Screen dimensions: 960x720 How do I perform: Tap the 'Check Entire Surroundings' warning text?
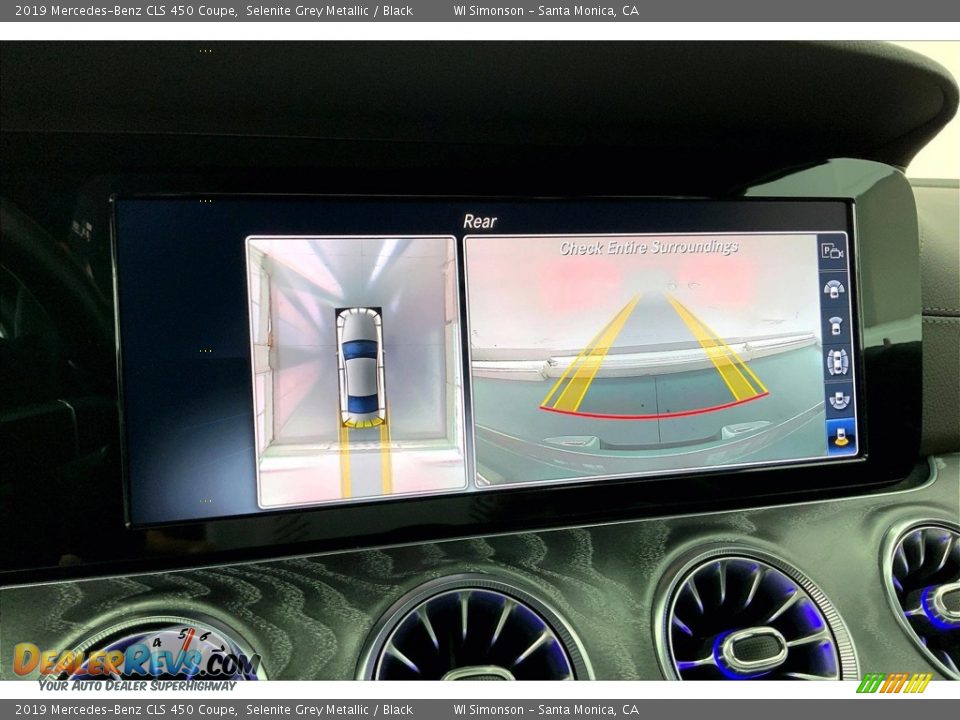649,247
